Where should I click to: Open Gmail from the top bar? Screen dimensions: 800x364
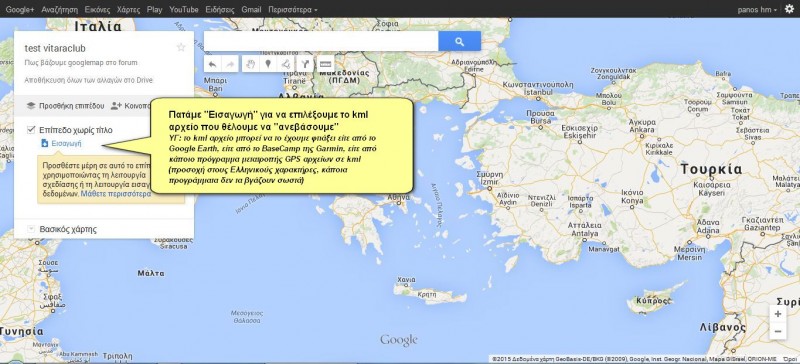[251, 10]
